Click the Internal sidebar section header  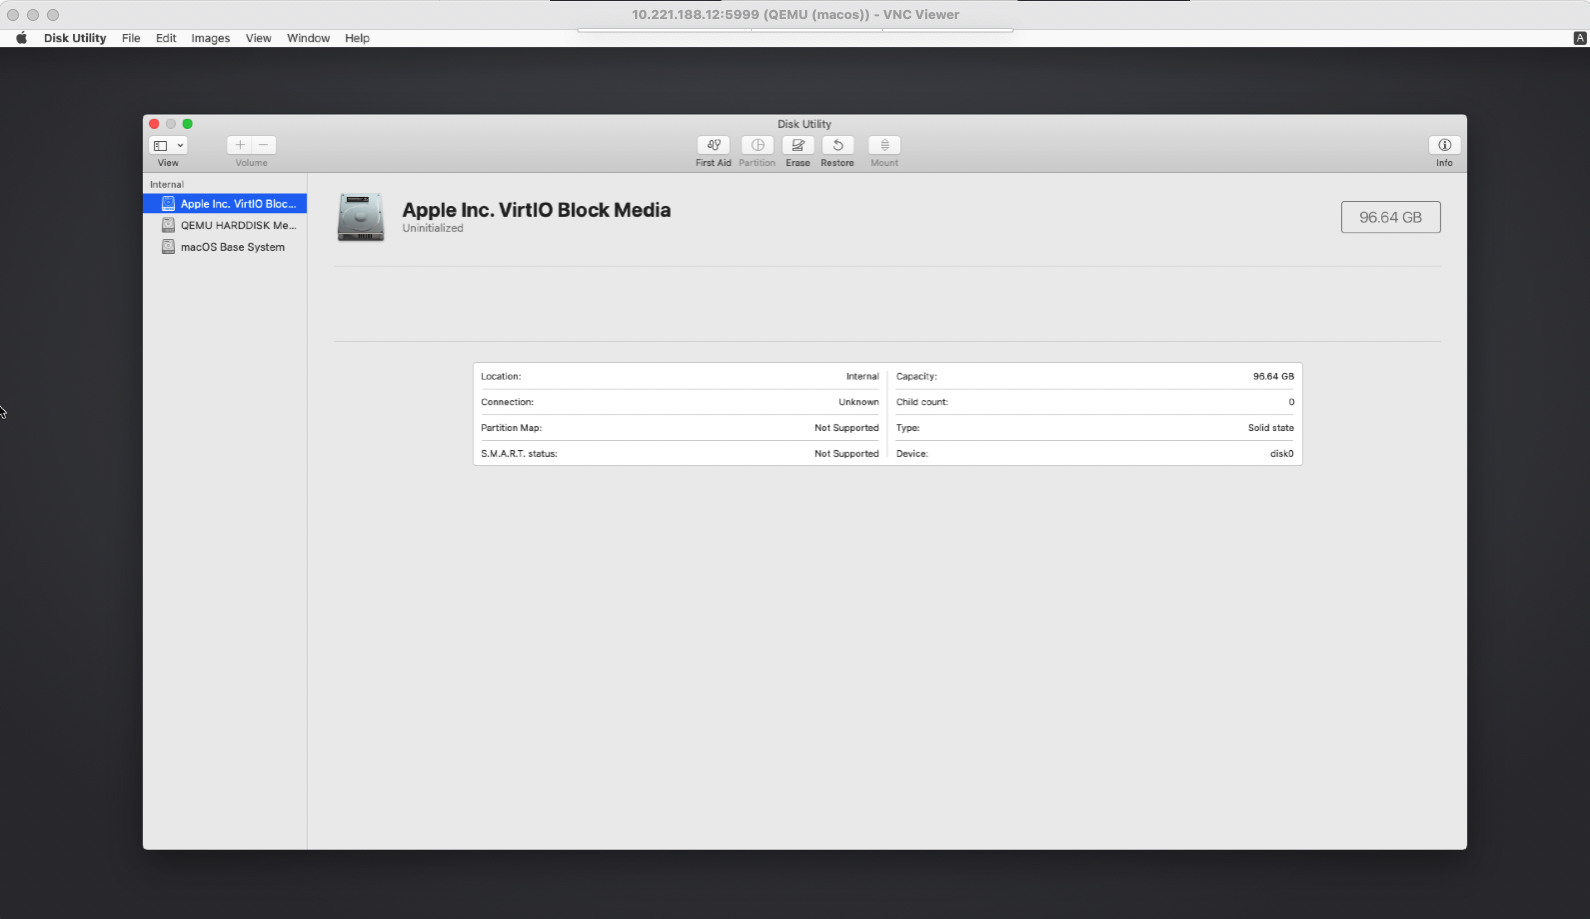(x=167, y=184)
